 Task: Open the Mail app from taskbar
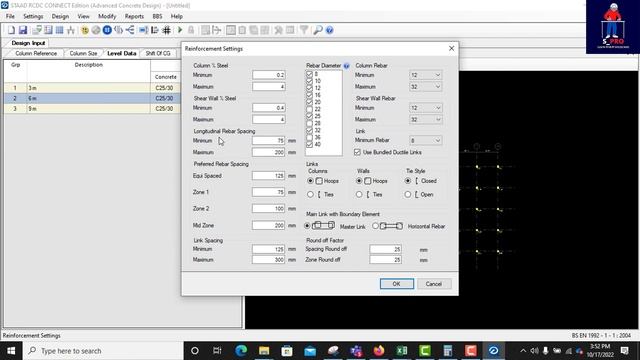(x=310, y=351)
